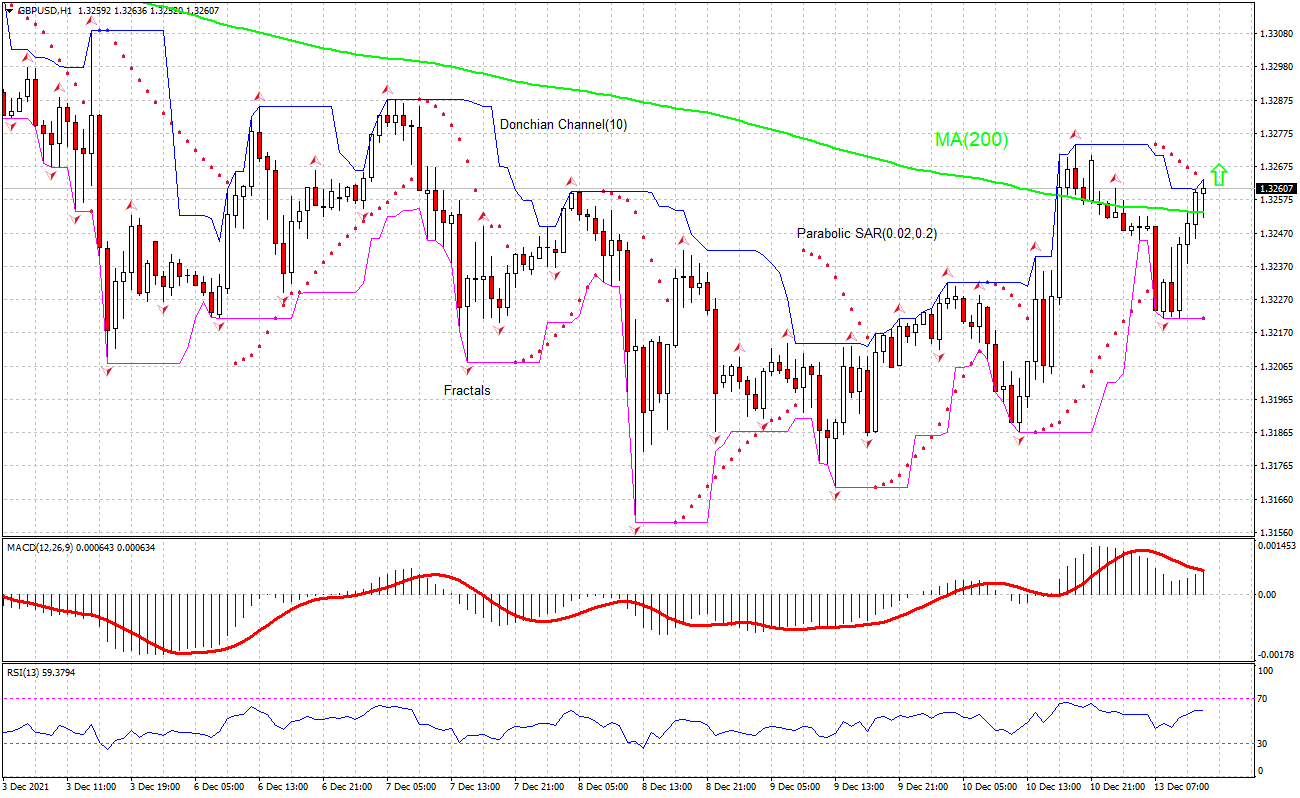Image resolution: width=1300 pixels, height=798 pixels.
Task: Click the Fractals text label on the chart
Action: point(465,390)
